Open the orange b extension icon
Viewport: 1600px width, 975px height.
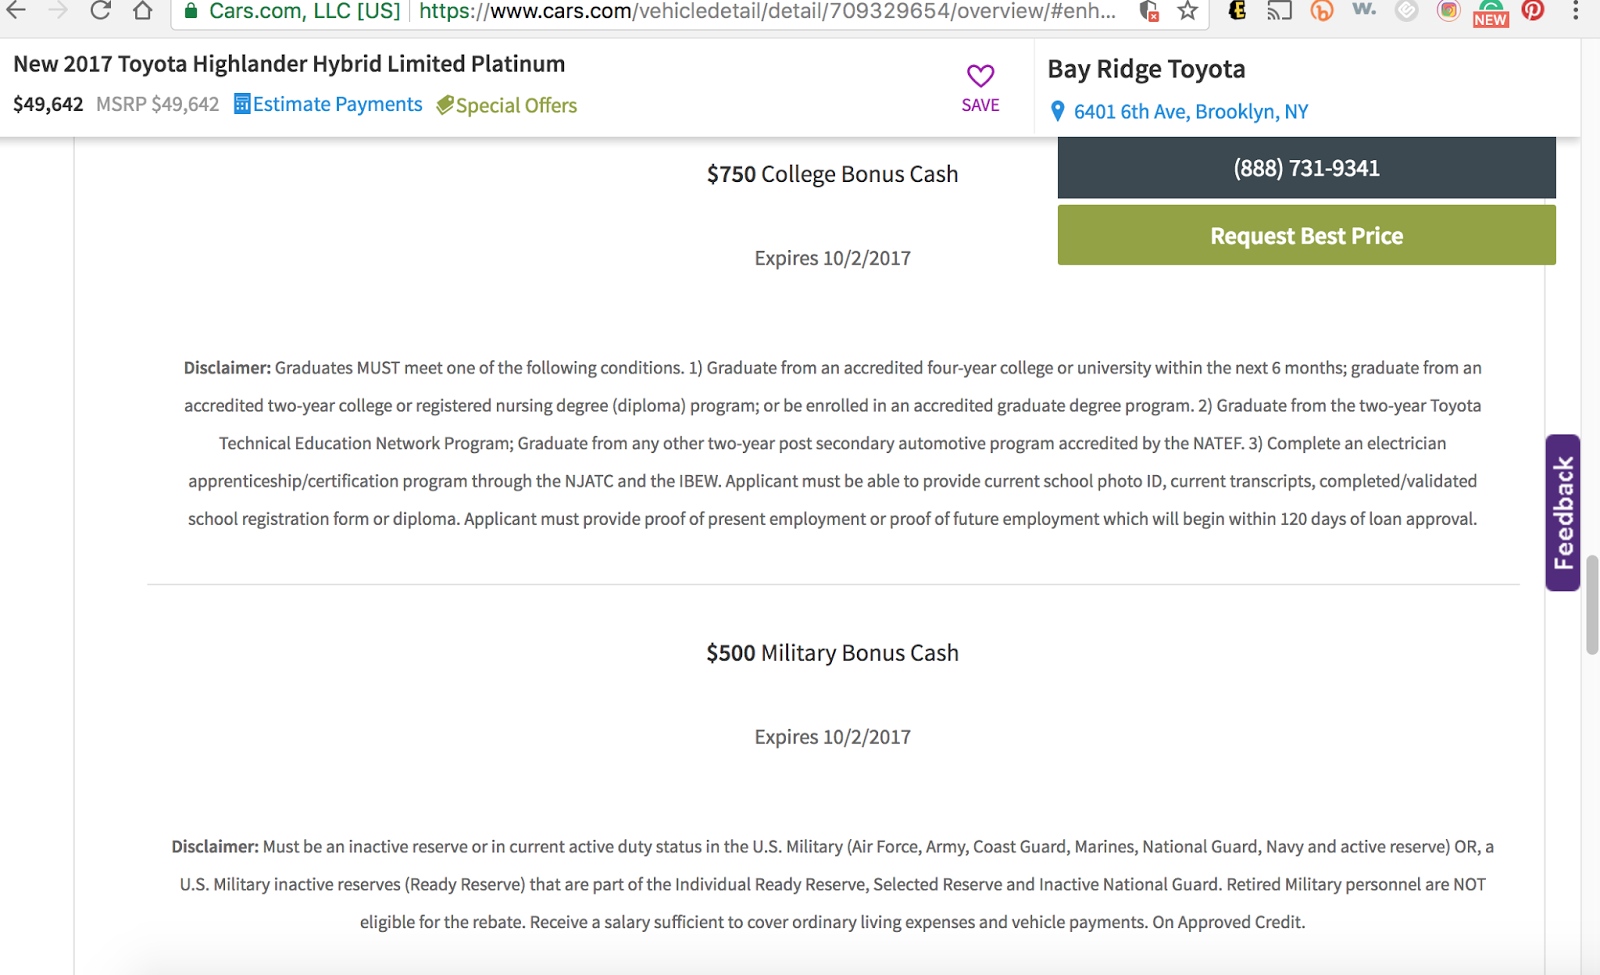click(1322, 11)
